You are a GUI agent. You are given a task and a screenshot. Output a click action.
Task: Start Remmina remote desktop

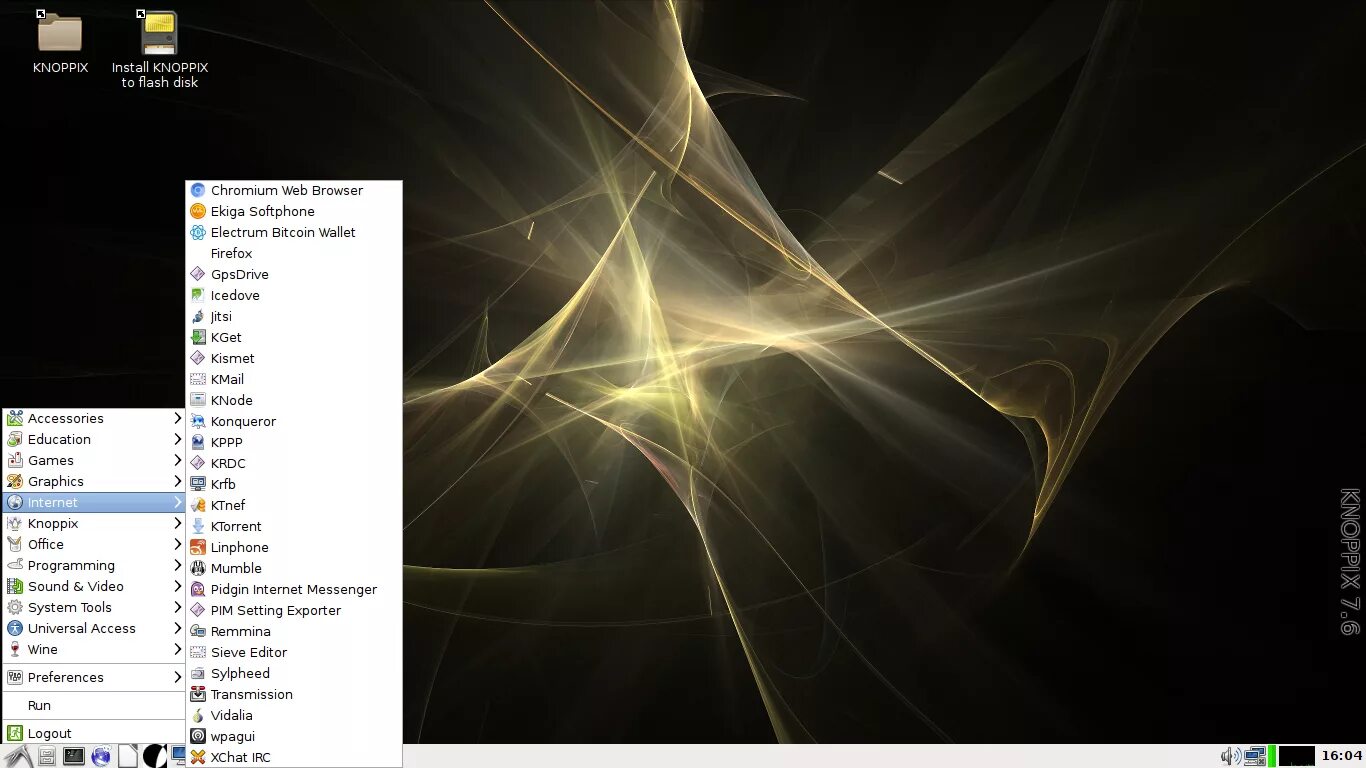[x=294, y=631]
